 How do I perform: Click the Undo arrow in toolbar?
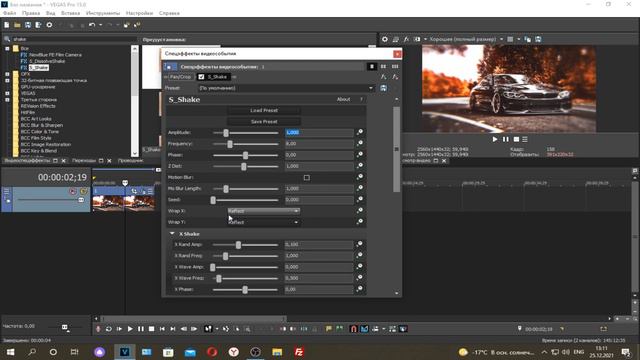pos(92,25)
